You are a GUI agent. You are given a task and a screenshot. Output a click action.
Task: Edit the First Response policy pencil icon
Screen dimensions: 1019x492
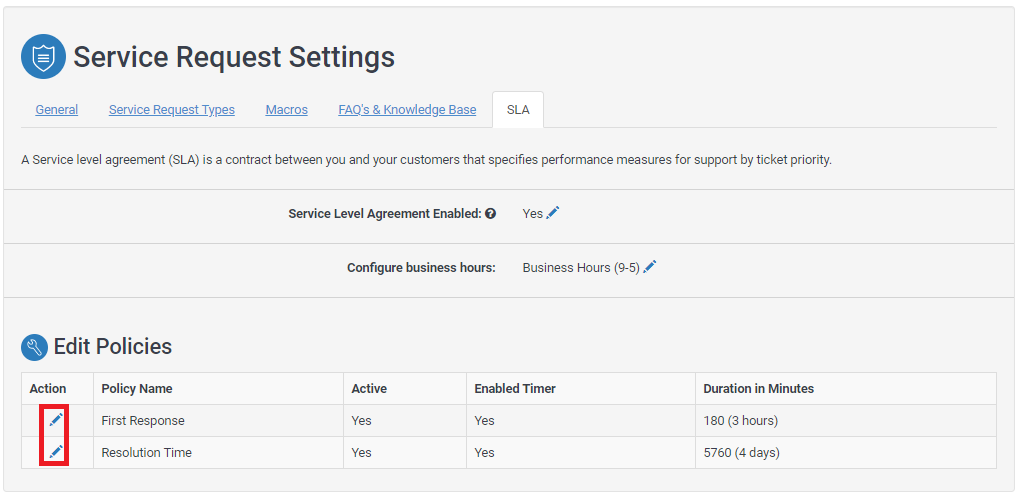[x=56, y=420]
